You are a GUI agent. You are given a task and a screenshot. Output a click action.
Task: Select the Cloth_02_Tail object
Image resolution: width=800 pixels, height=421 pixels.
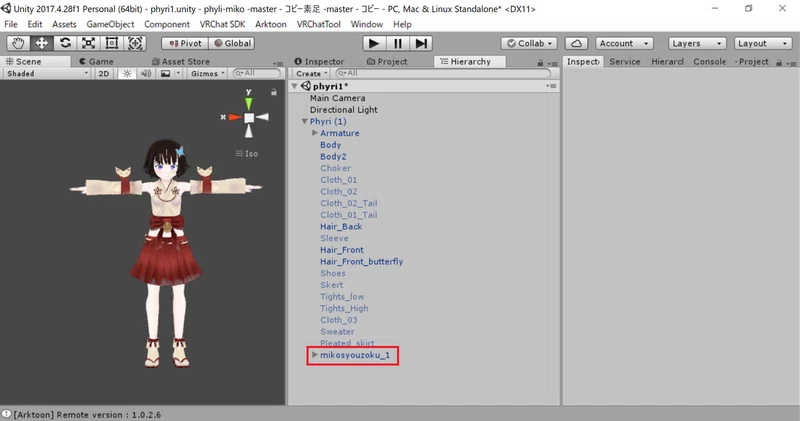348,203
